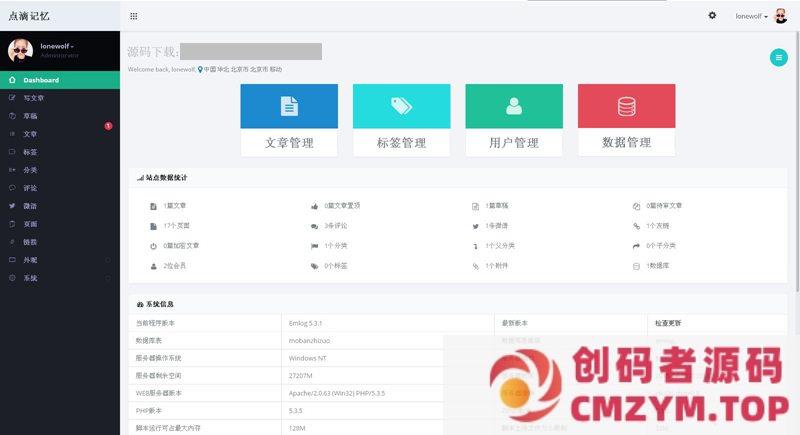The height and width of the screenshot is (435, 800).
Task: Click the location pin icon near welcome text
Action: (200, 70)
